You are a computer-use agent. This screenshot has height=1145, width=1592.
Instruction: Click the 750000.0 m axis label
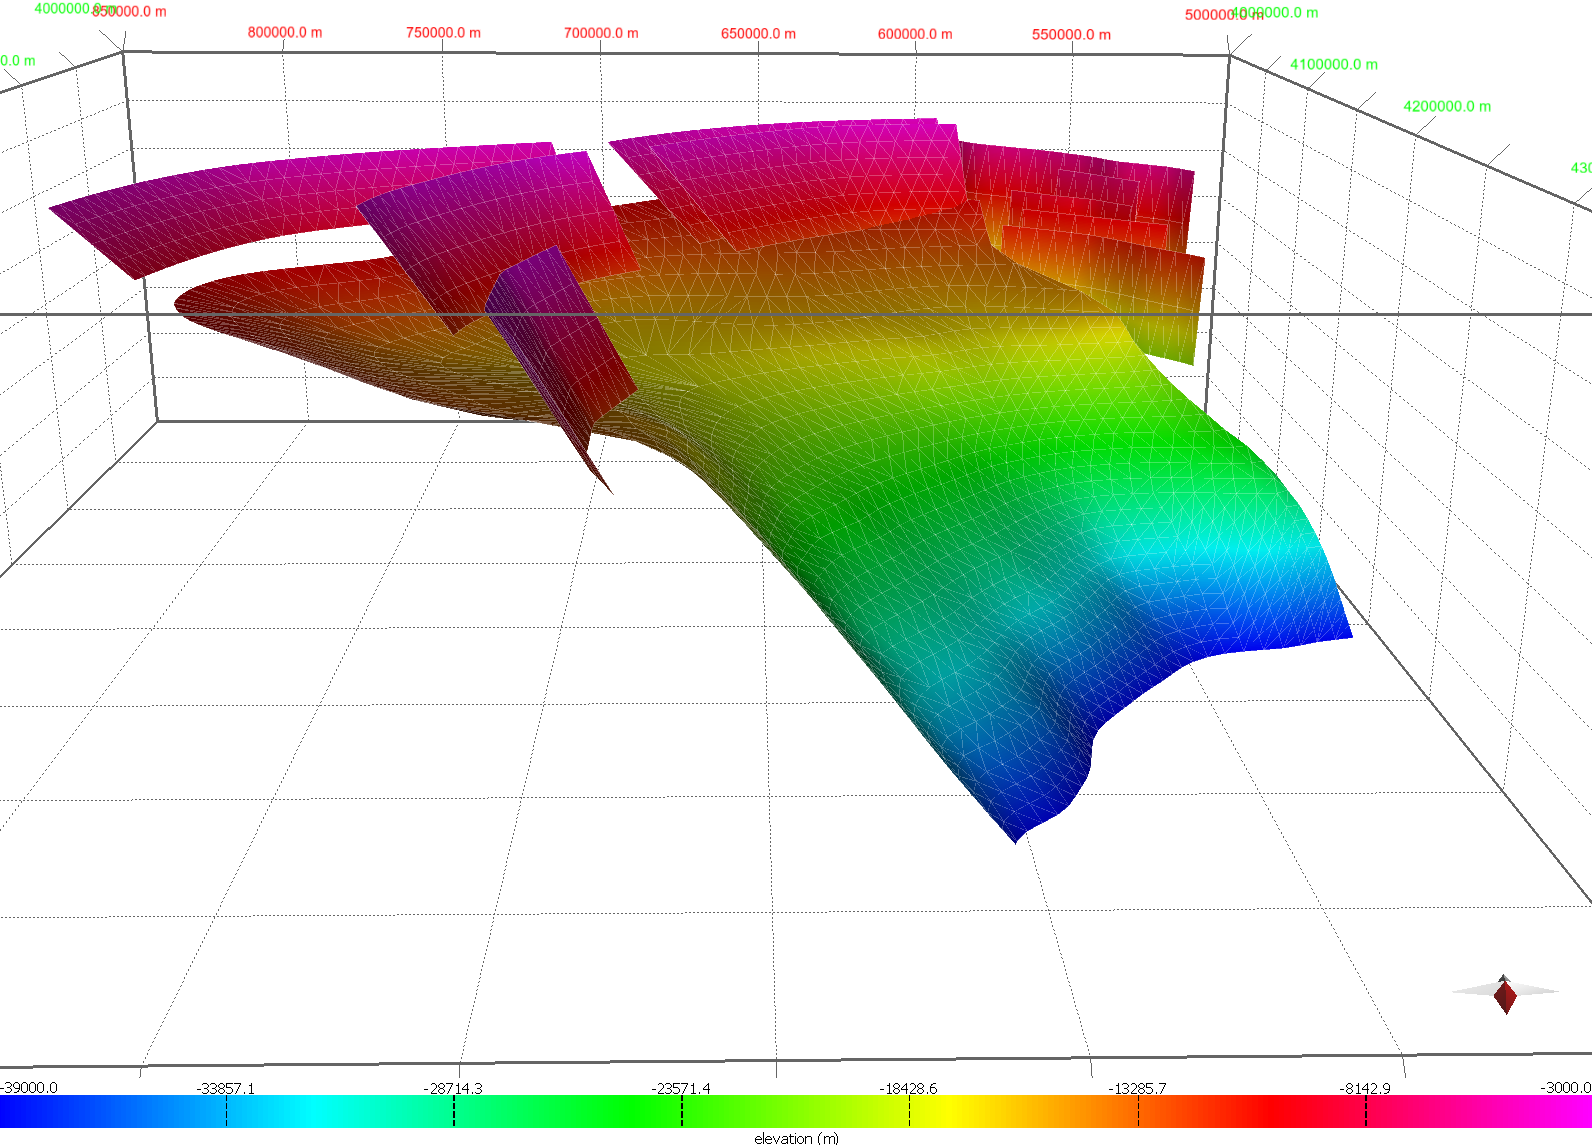tap(443, 32)
